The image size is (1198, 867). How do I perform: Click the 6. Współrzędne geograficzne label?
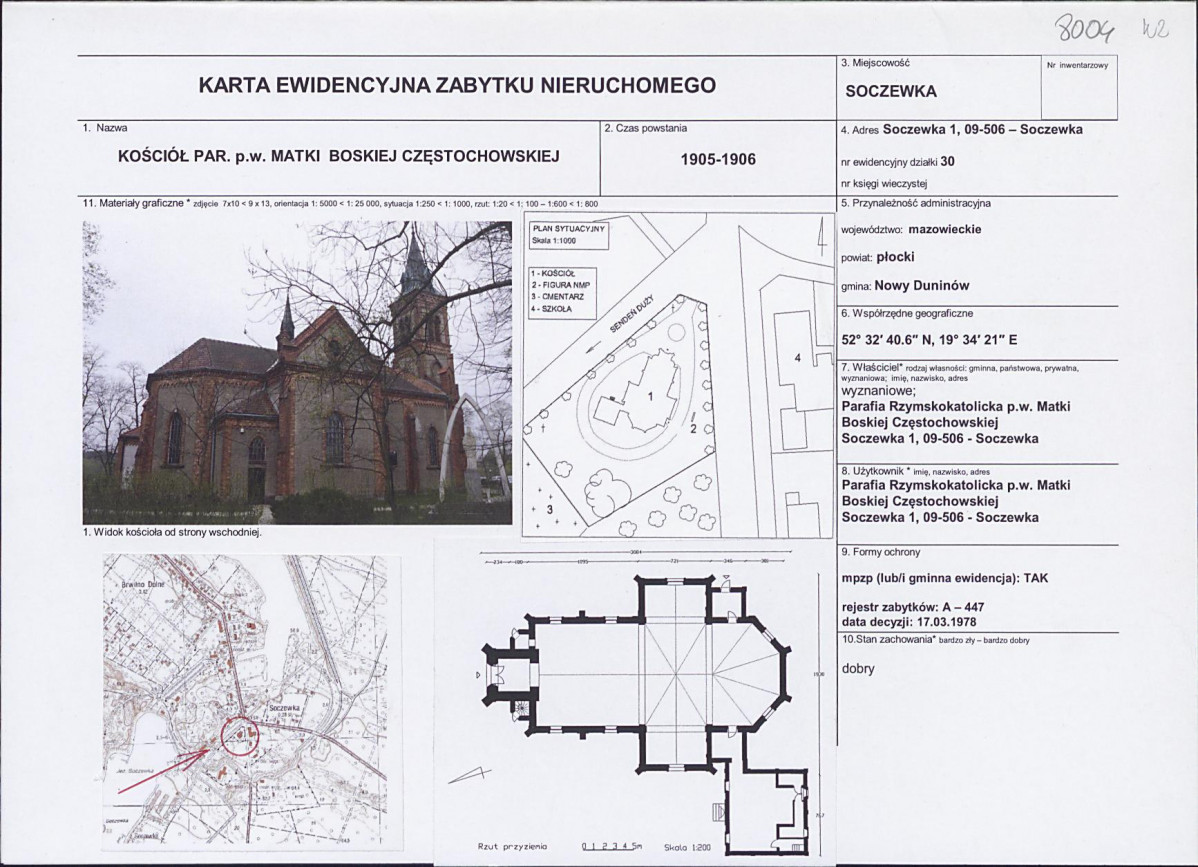[908, 313]
